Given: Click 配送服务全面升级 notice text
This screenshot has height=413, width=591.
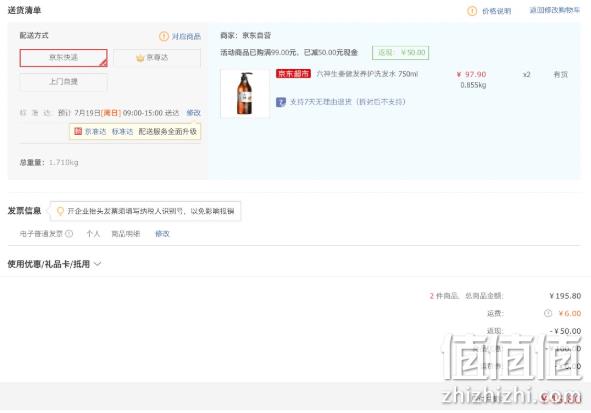Looking at the screenshot, I should [x=168, y=132].
